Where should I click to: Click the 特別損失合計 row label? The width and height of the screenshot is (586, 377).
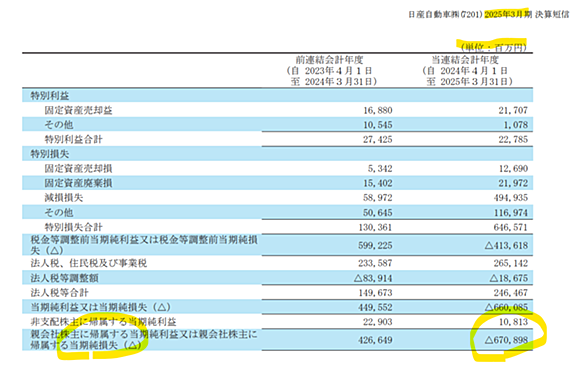(x=73, y=227)
